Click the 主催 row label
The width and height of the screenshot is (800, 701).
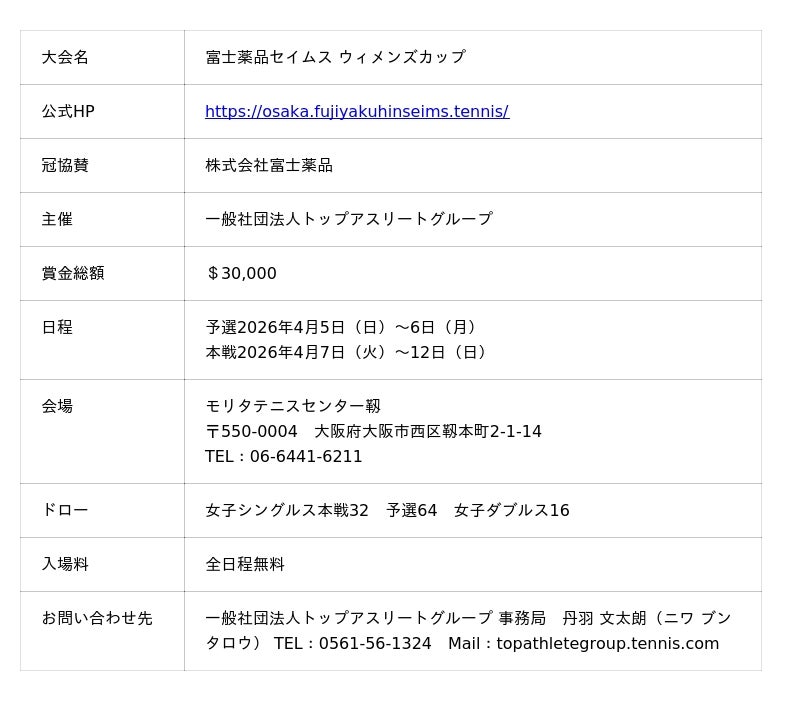point(57,219)
